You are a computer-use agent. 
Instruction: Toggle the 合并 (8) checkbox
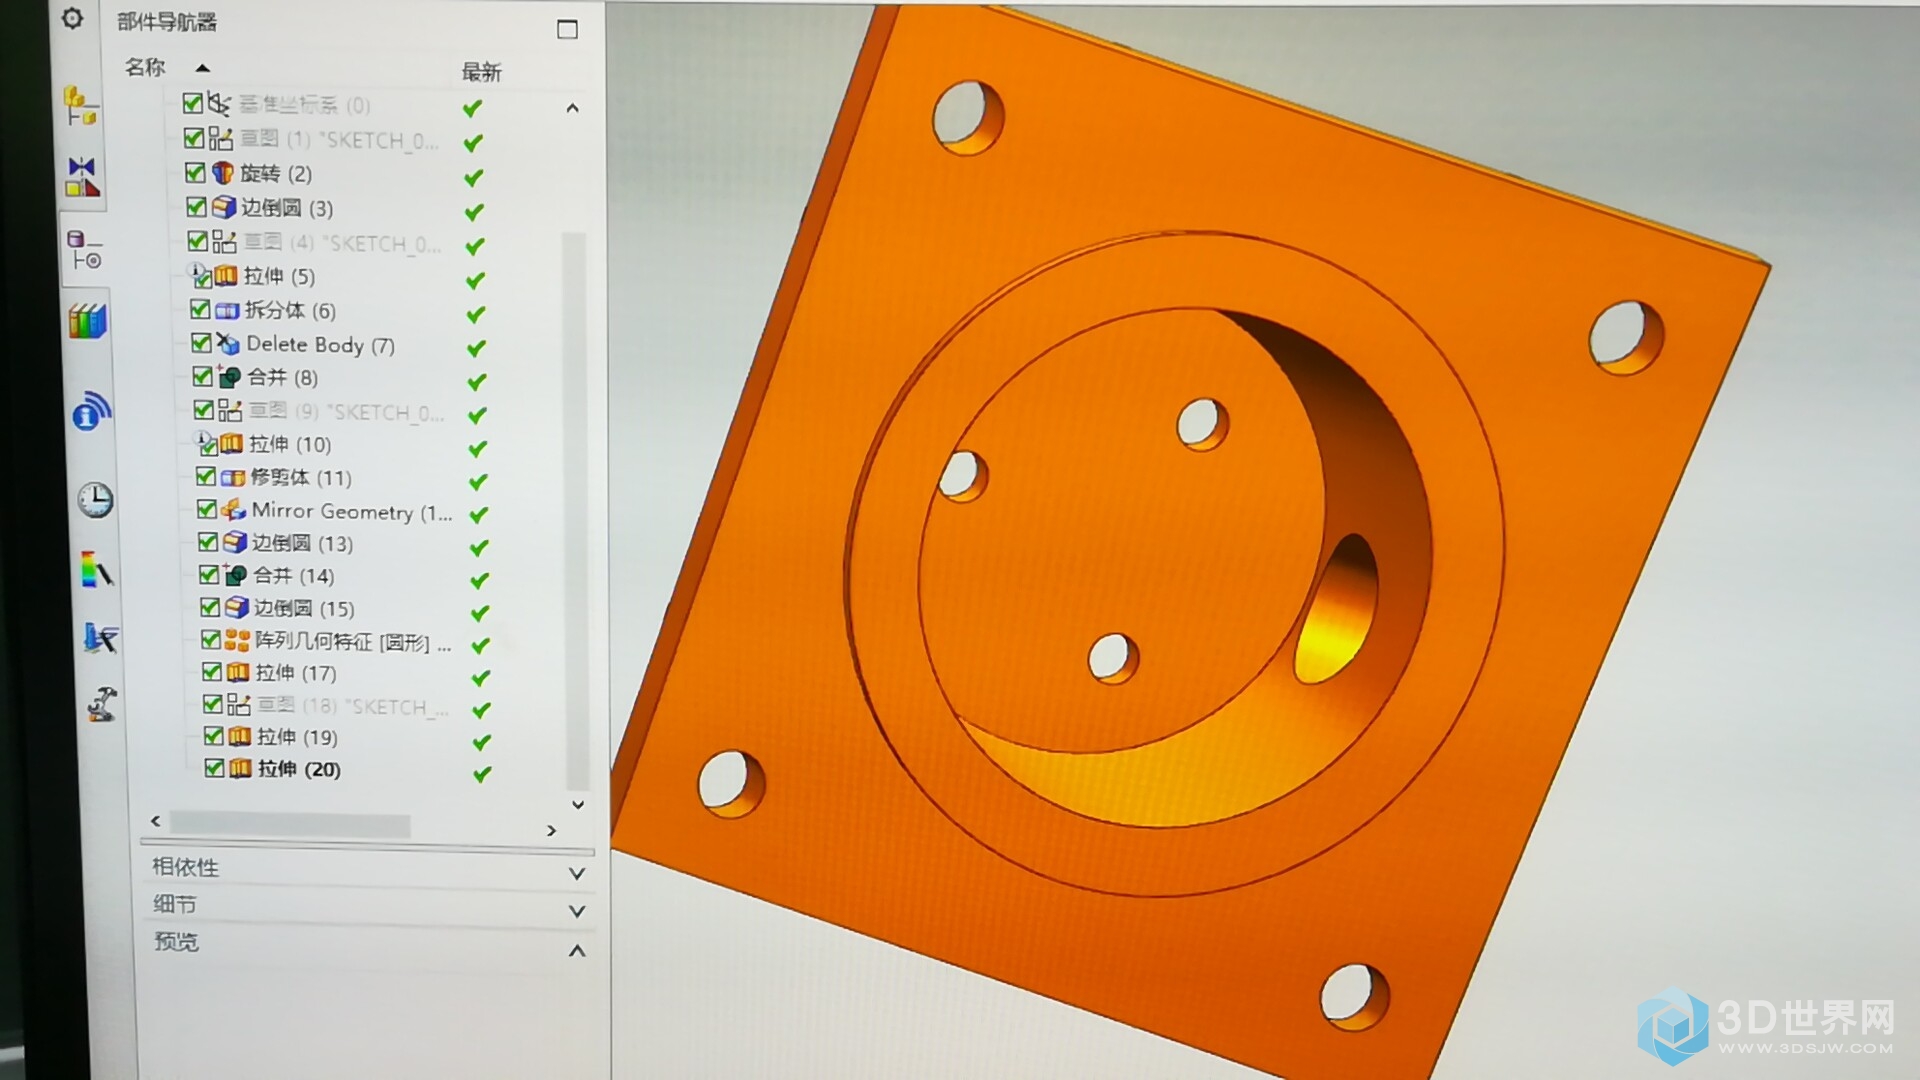pyautogui.click(x=203, y=376)
